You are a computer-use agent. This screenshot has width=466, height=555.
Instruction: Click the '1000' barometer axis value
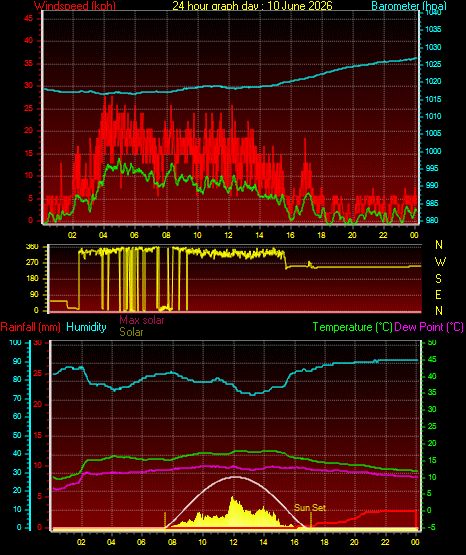pyautogui.click(x=433, y=151)
